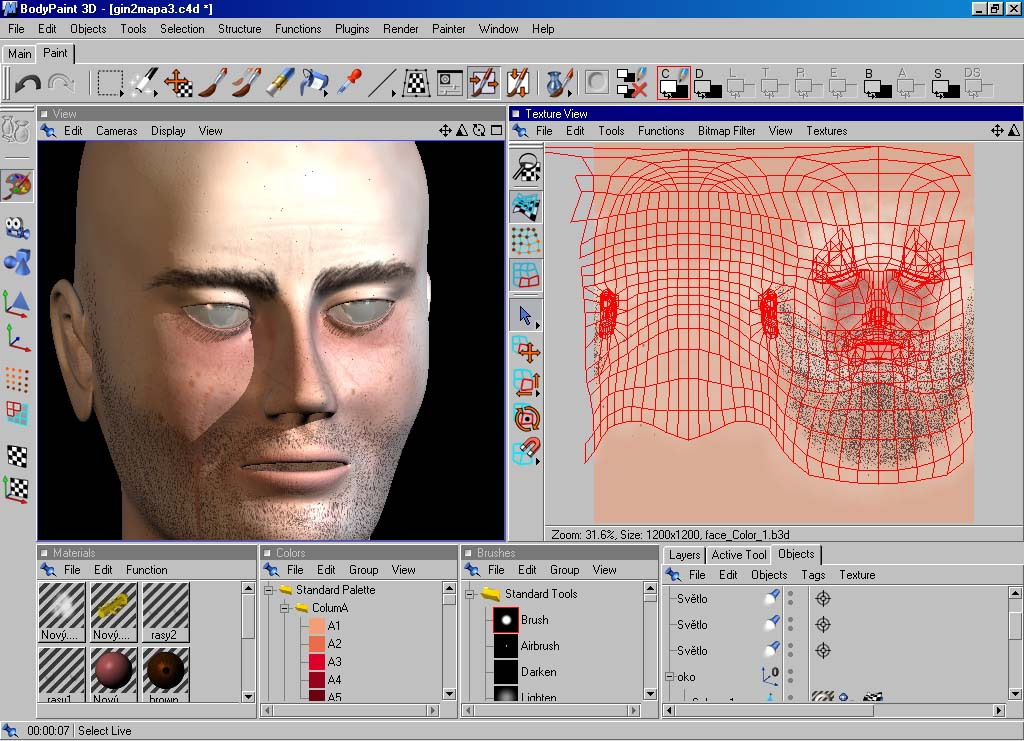This screenshot has width=1024, height=741.
Task: Click the checkerboard texture mode sidebar icon
Action: [x=17, y=456]
